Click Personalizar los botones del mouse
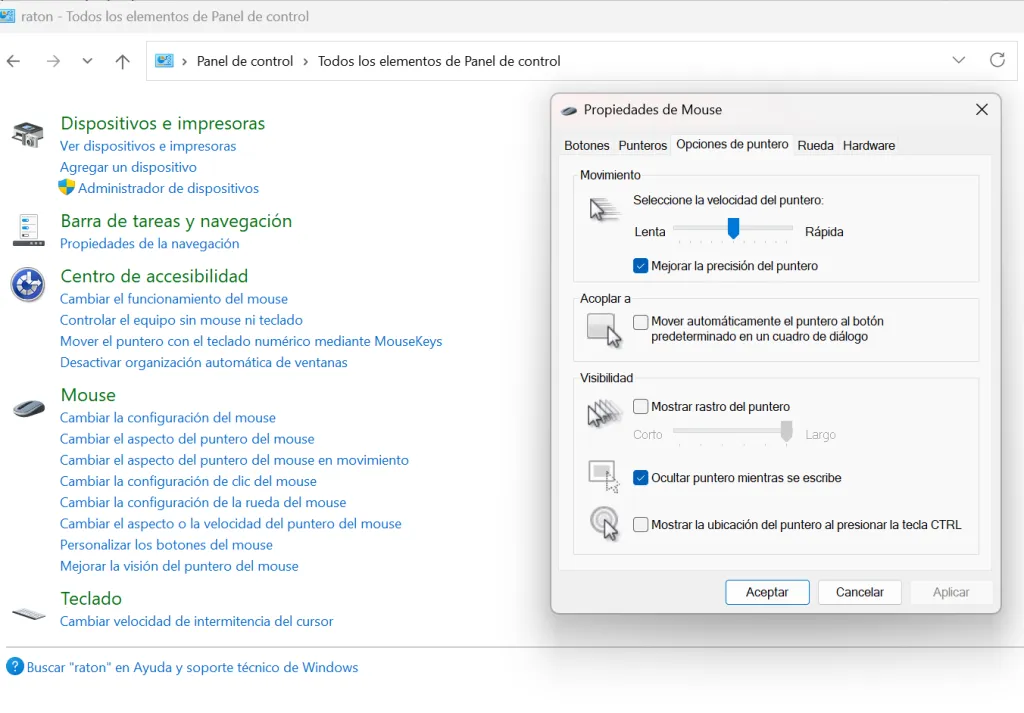 [x=167, y=545]
